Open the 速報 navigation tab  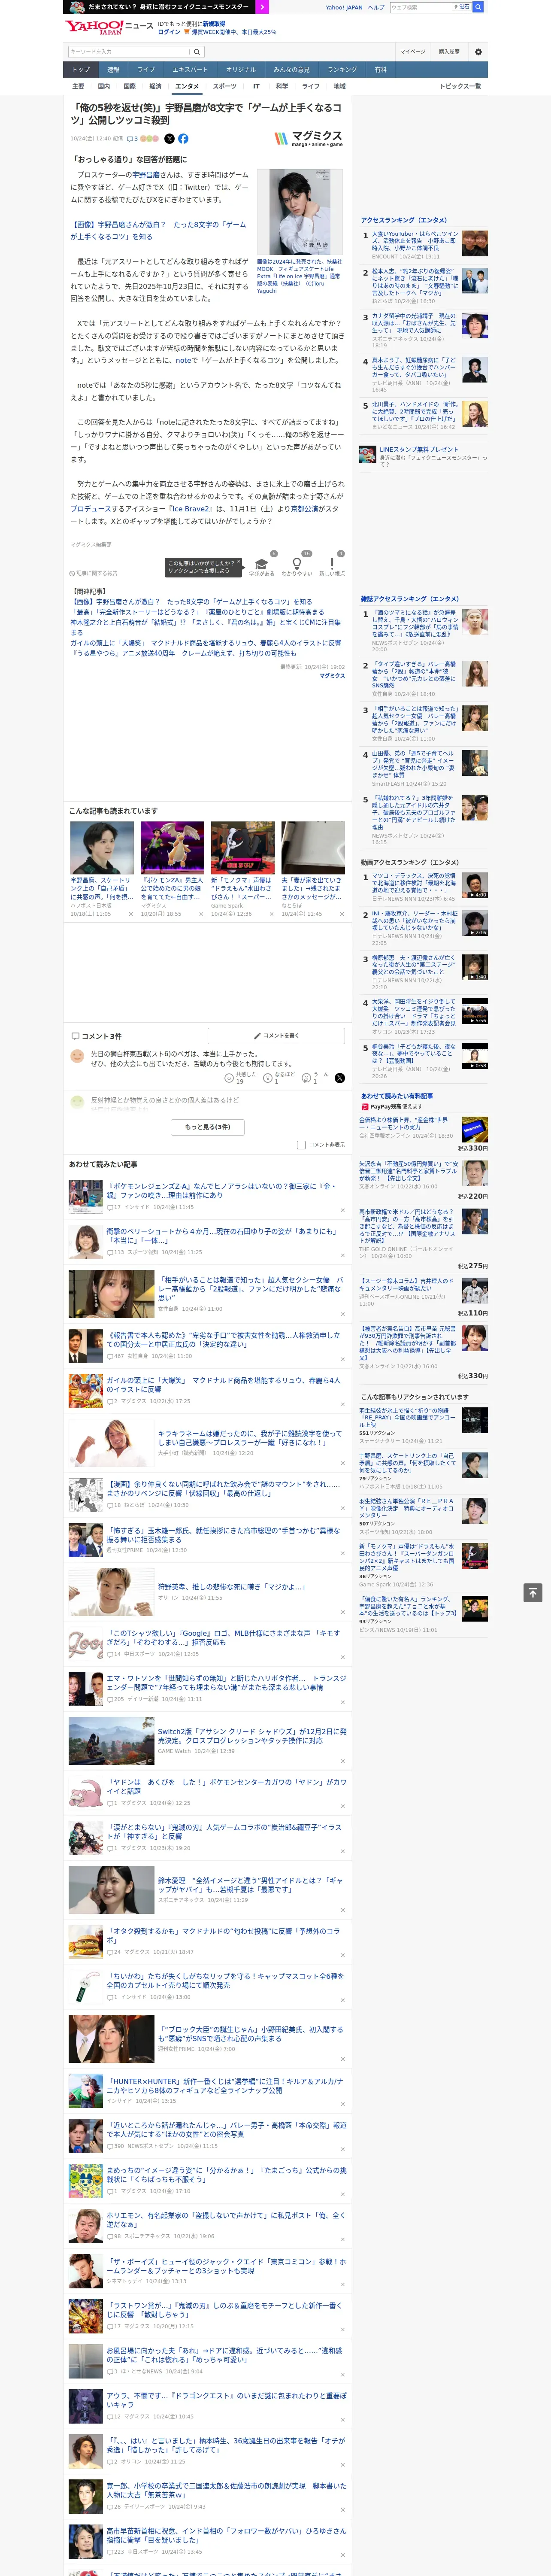pyautogui.click(x=113, y=69)
